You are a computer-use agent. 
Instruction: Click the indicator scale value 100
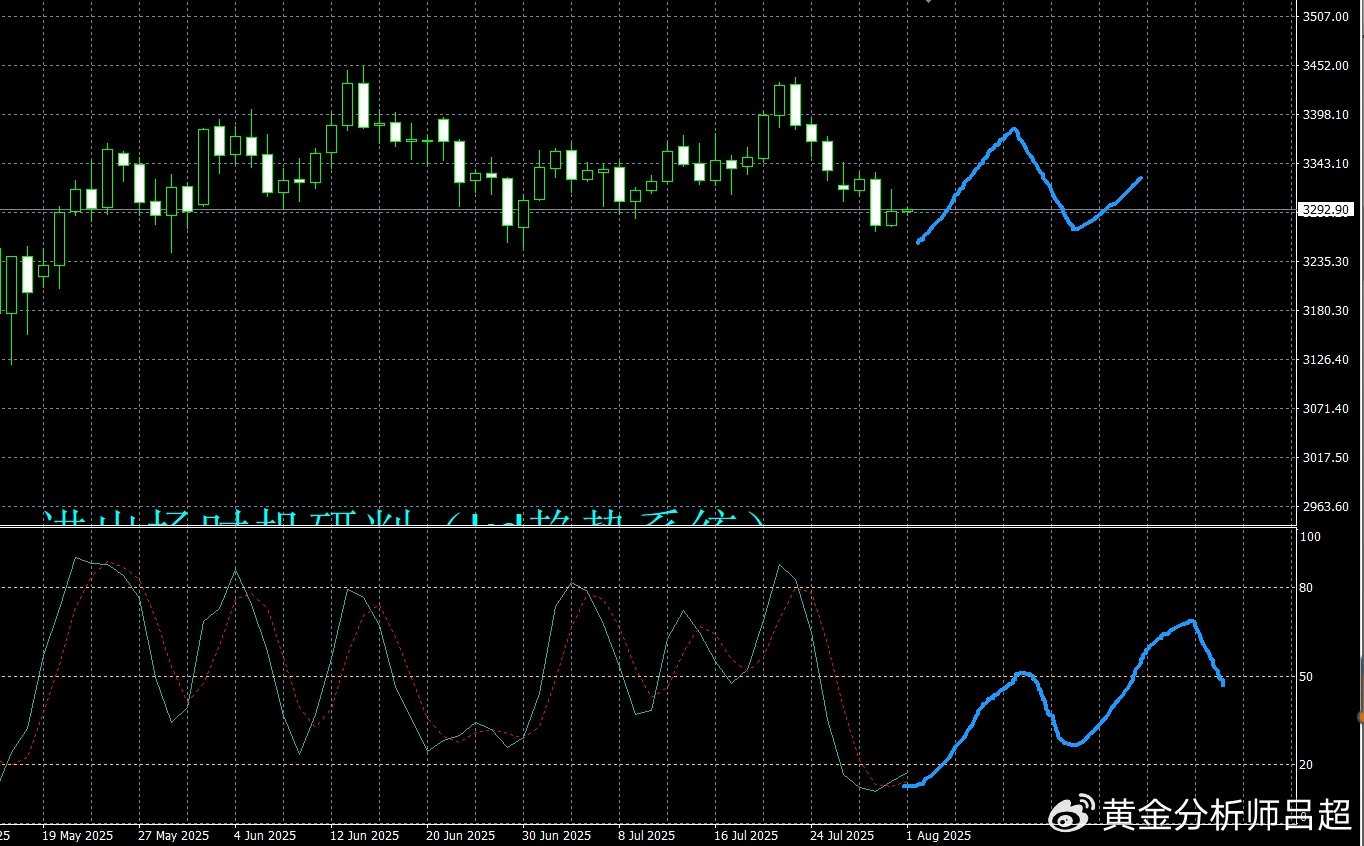tap(1312, 538)
